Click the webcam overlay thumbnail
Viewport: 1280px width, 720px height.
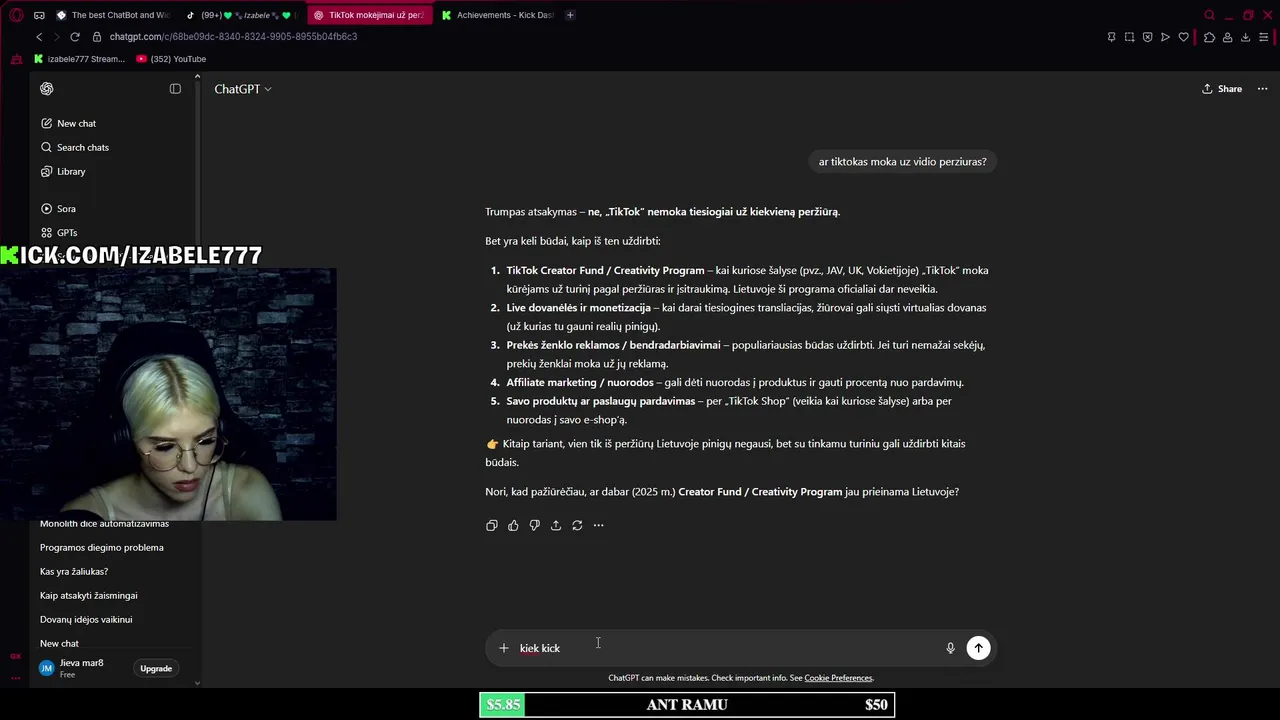coord(168,394)
